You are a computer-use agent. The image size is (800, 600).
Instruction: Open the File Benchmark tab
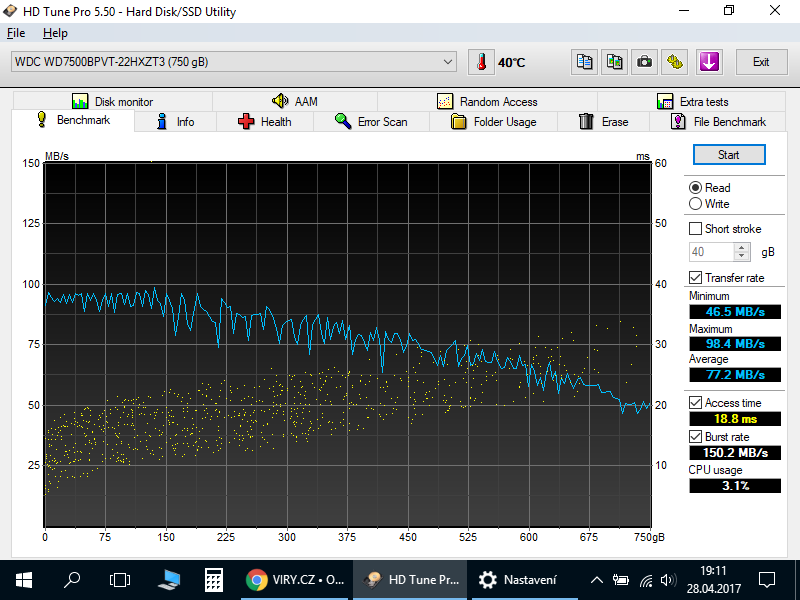717,122
